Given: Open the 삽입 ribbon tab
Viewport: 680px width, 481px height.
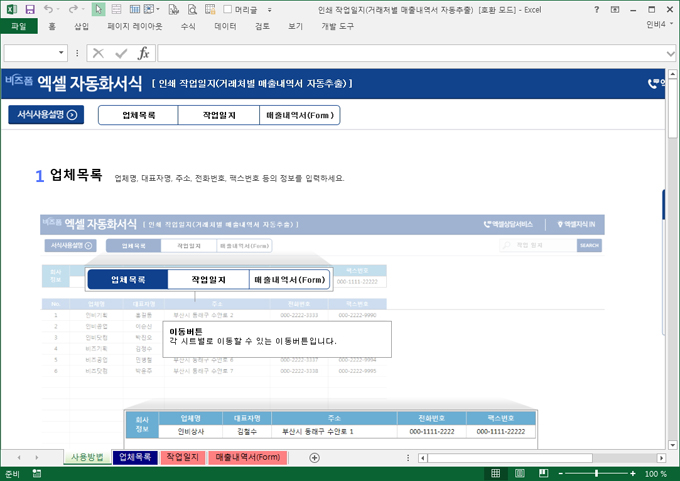Looking at the screenshot, I should pos(81,26).
